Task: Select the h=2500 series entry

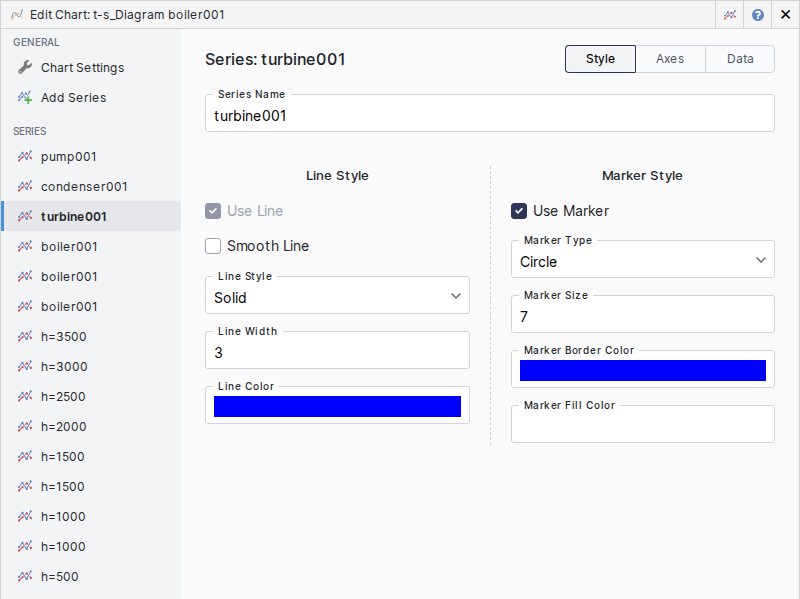Action: pyautogui.click(x=63, y=397)
